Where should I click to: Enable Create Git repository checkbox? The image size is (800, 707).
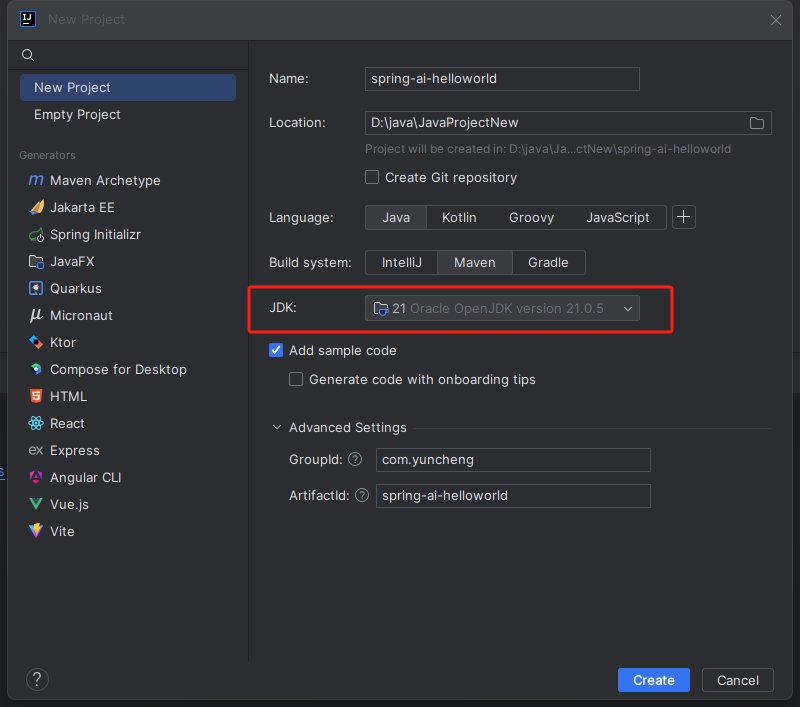pyautogui.click(x=372, y=177)
